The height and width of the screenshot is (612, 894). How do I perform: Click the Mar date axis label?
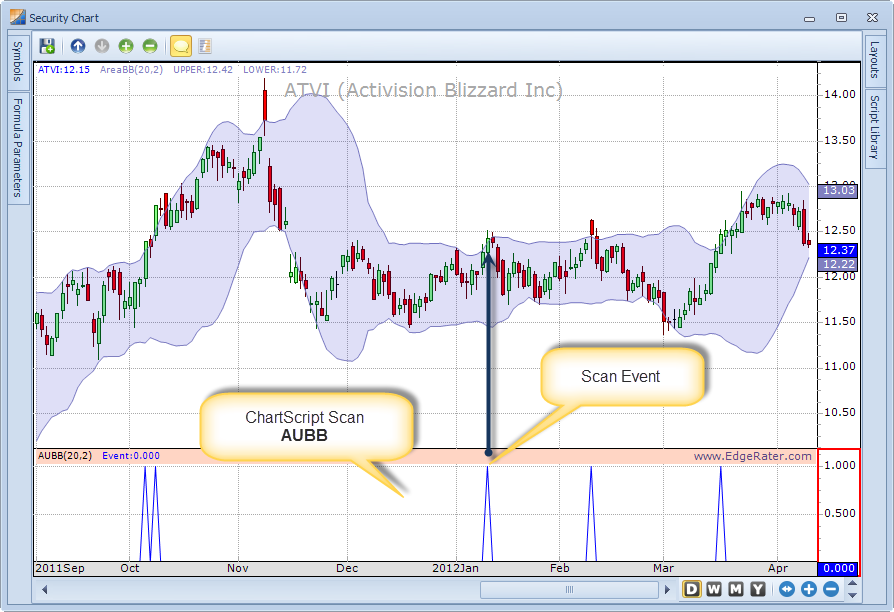click(664, 569)
